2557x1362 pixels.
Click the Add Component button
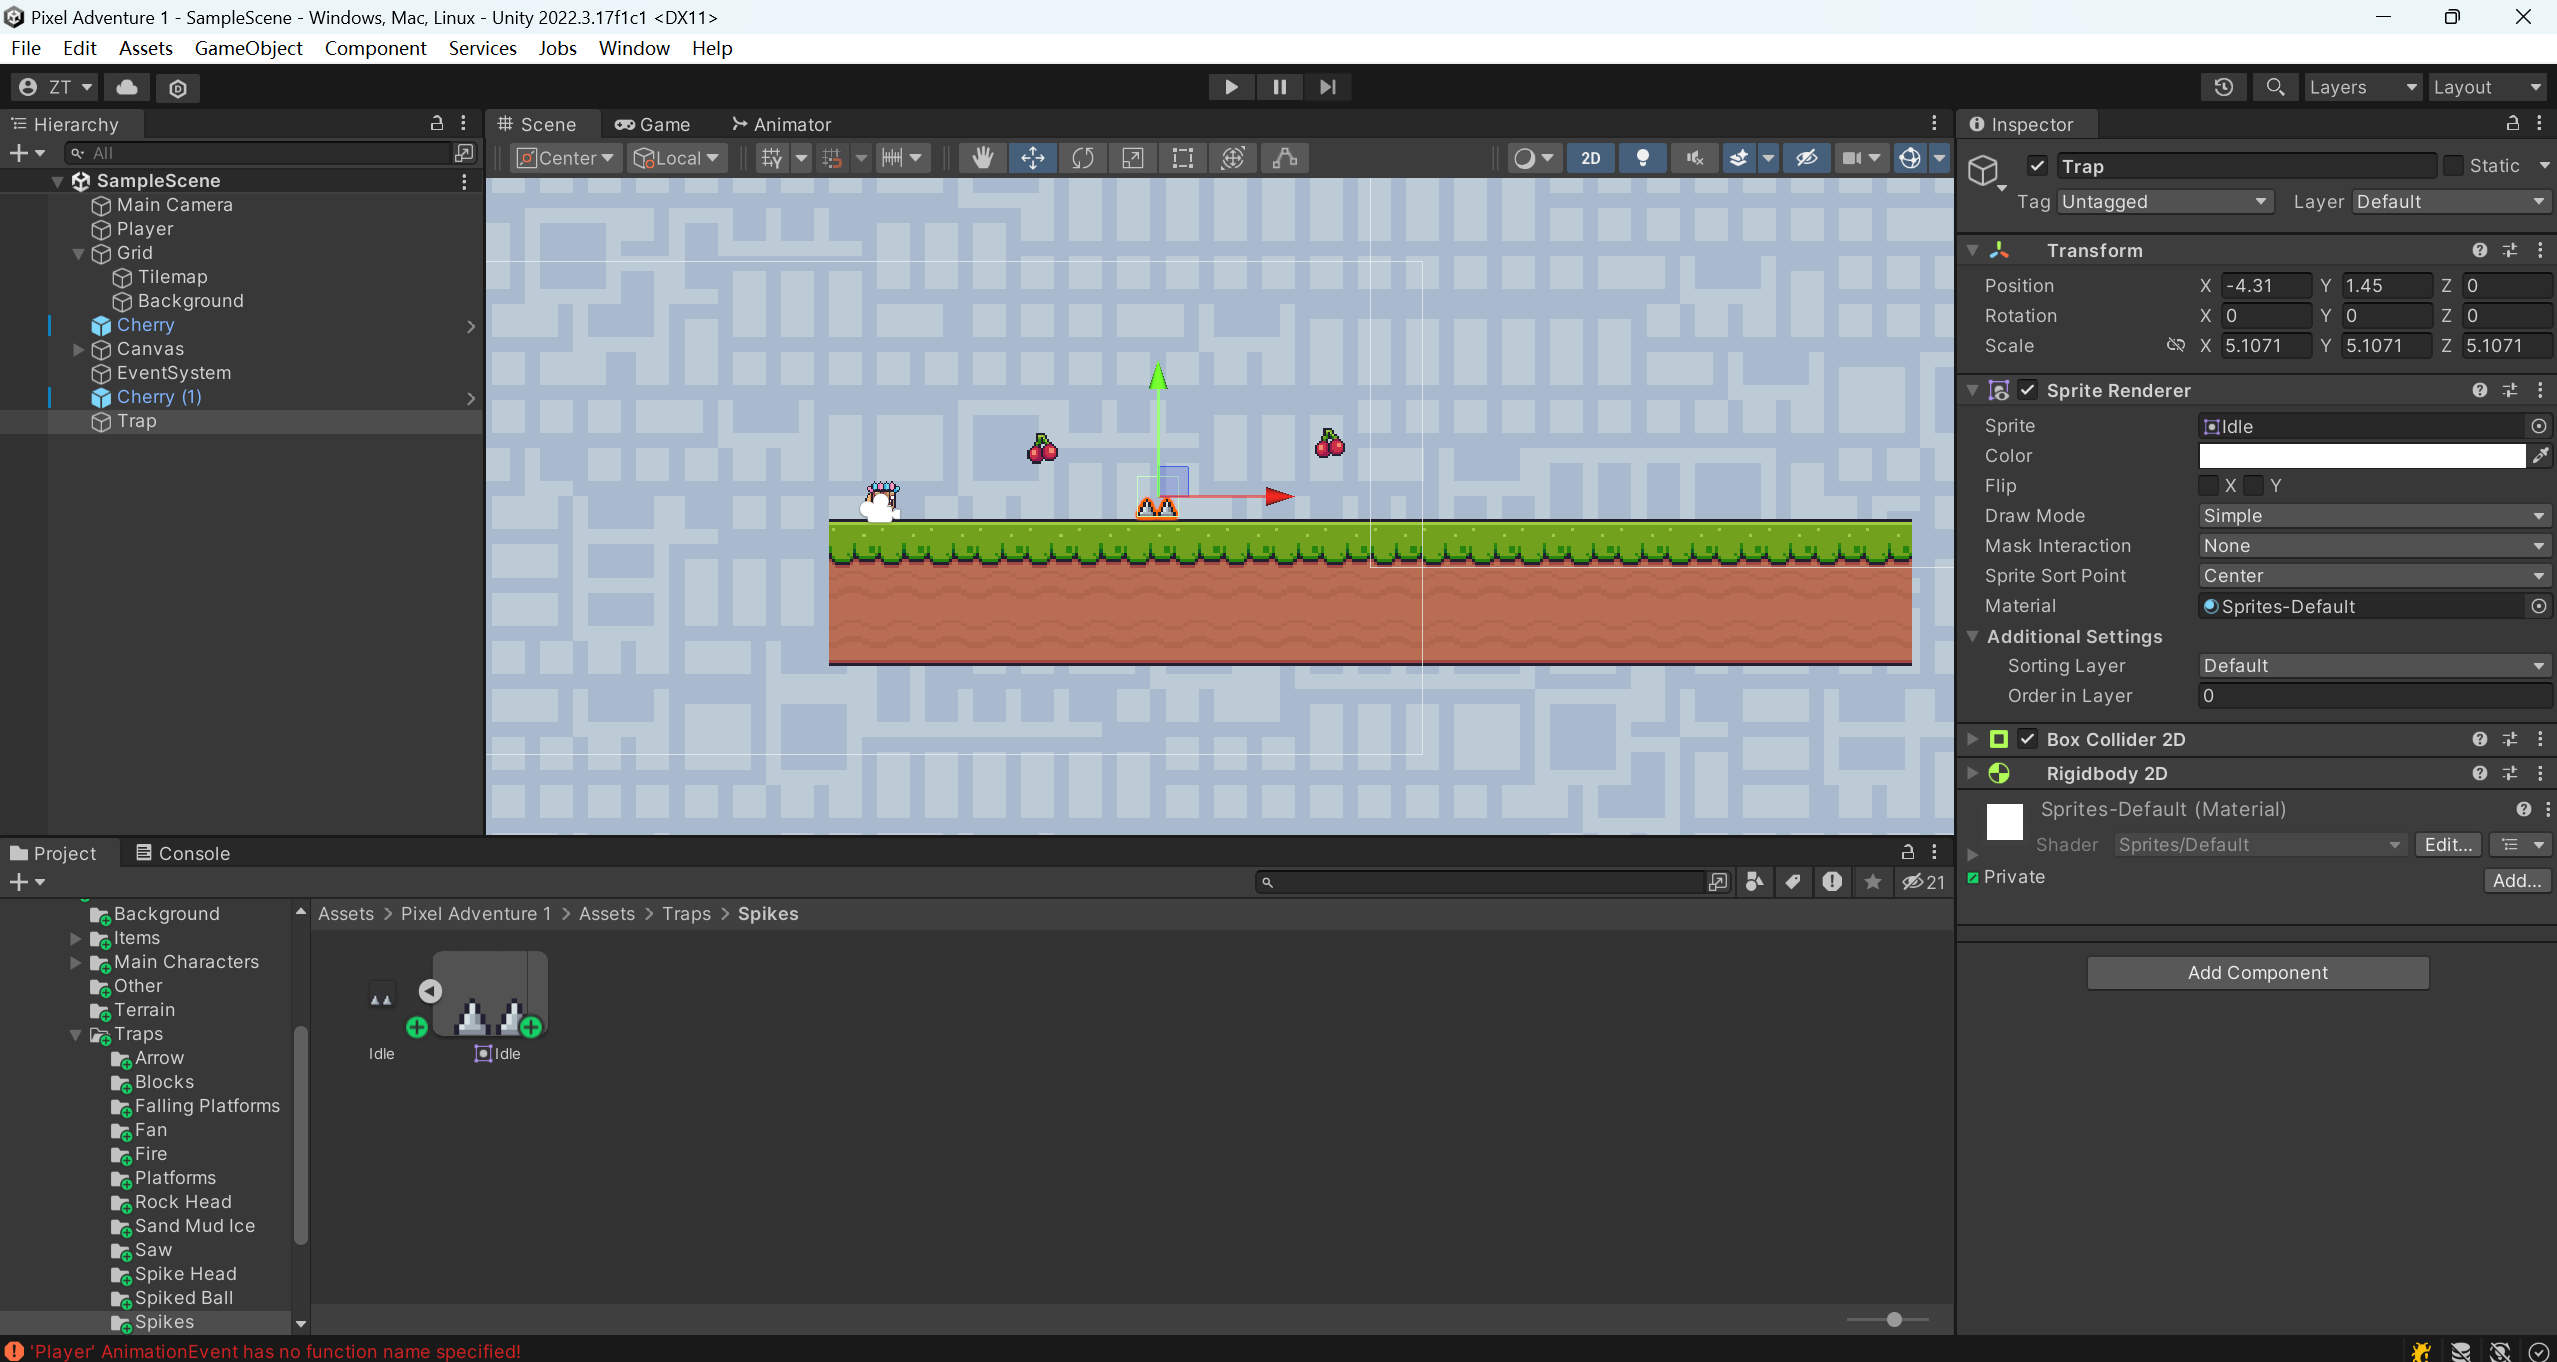[2257, 972]
